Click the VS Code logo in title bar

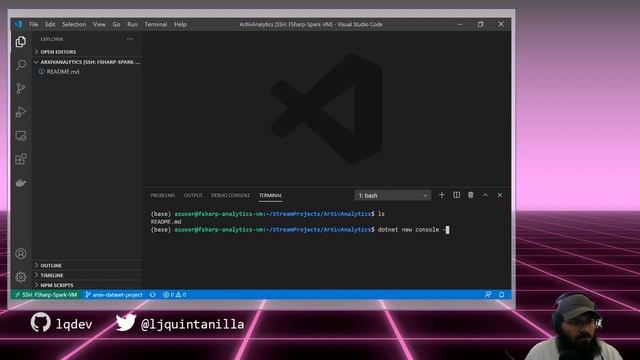point(18,24)
